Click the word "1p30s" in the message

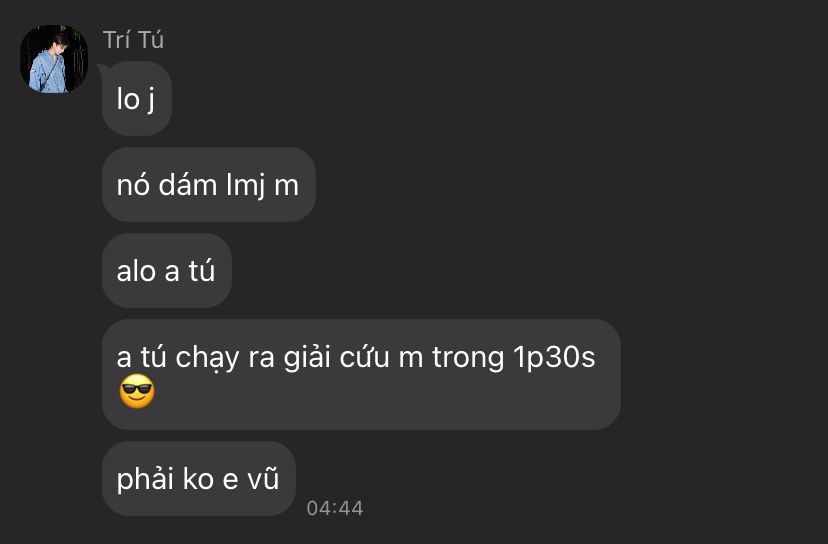[x=554, y=358]
